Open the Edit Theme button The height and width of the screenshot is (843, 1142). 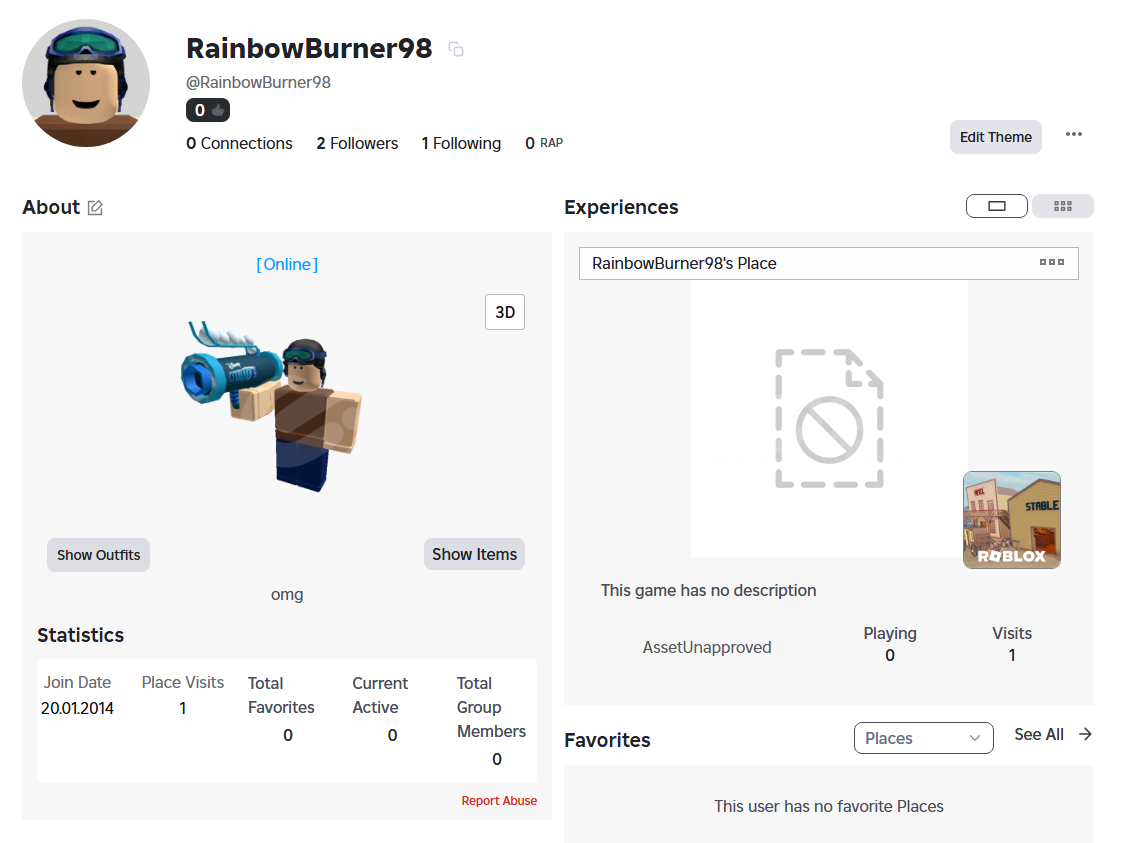[995, 137]
